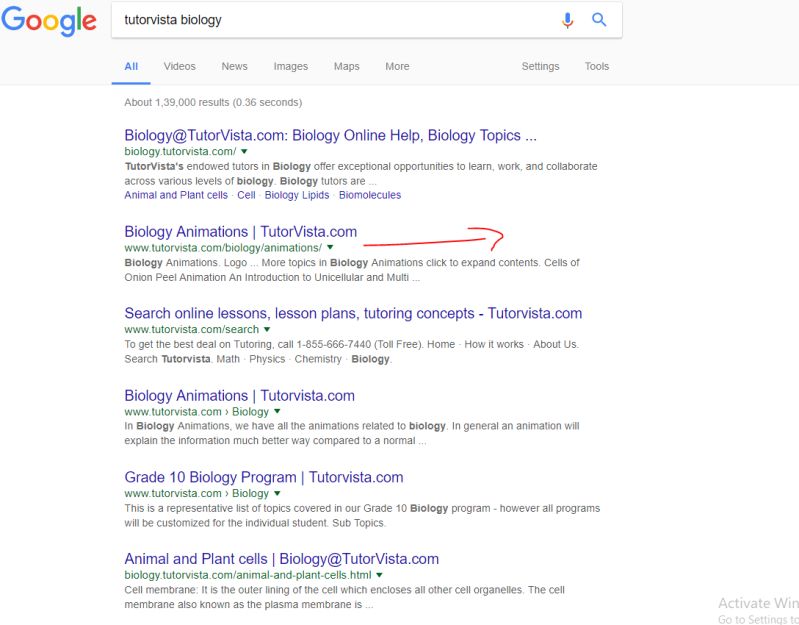This screenshot has height=625, width=799.
Task: Expand the More search categories menu
Action: click(x=397, y=66)
